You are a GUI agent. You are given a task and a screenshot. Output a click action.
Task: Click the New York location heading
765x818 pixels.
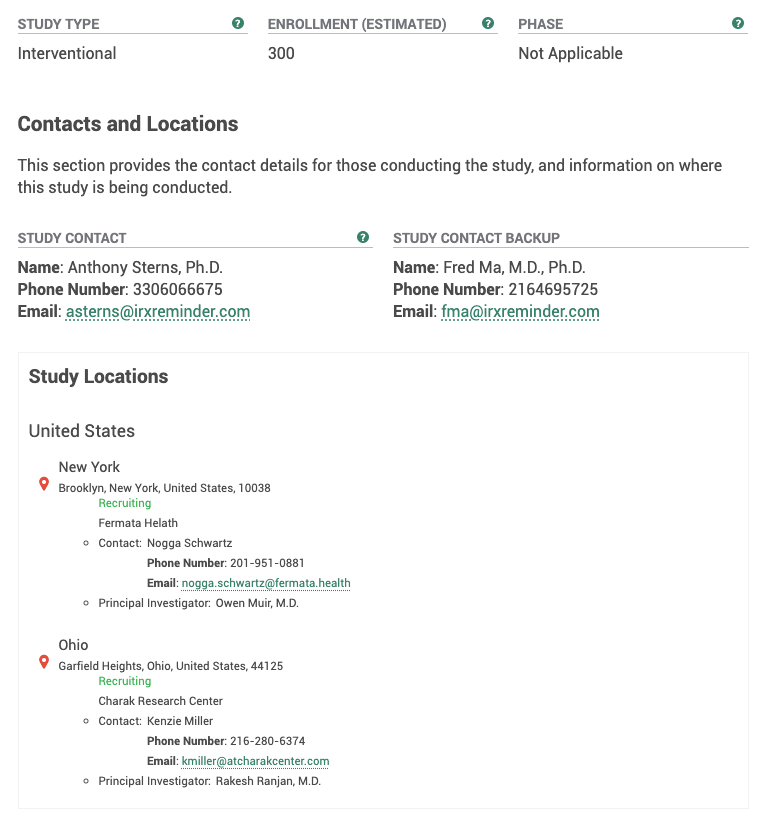[x=89, y=467]
